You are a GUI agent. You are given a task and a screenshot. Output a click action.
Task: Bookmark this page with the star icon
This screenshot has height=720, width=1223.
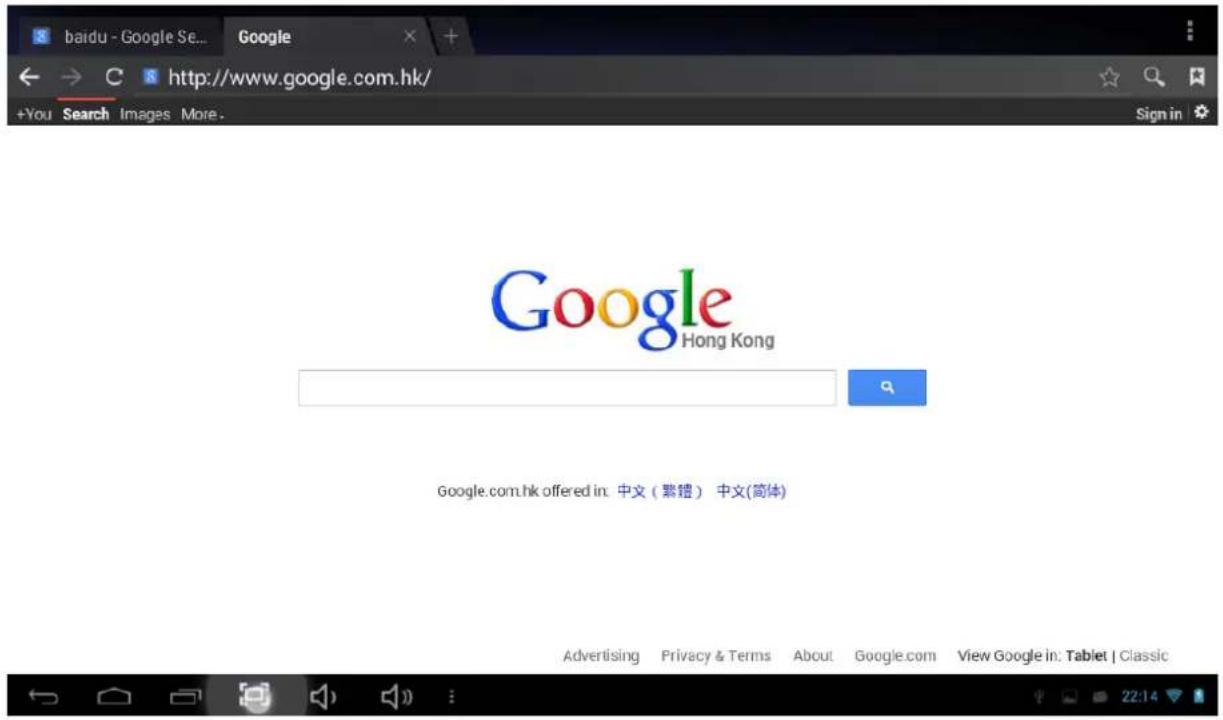pyautogui.click(x=1108, y=78)
